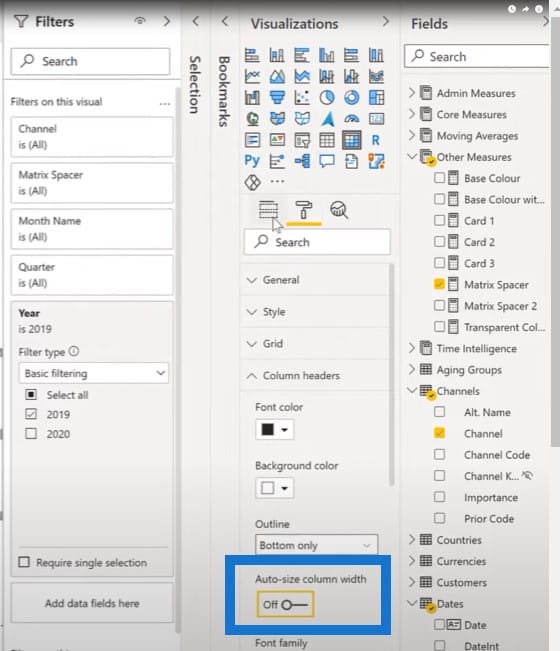Select the Scatter chart visualization icon
The height and width of the screenshot is (651, 560).
click(x=302, y=98)
